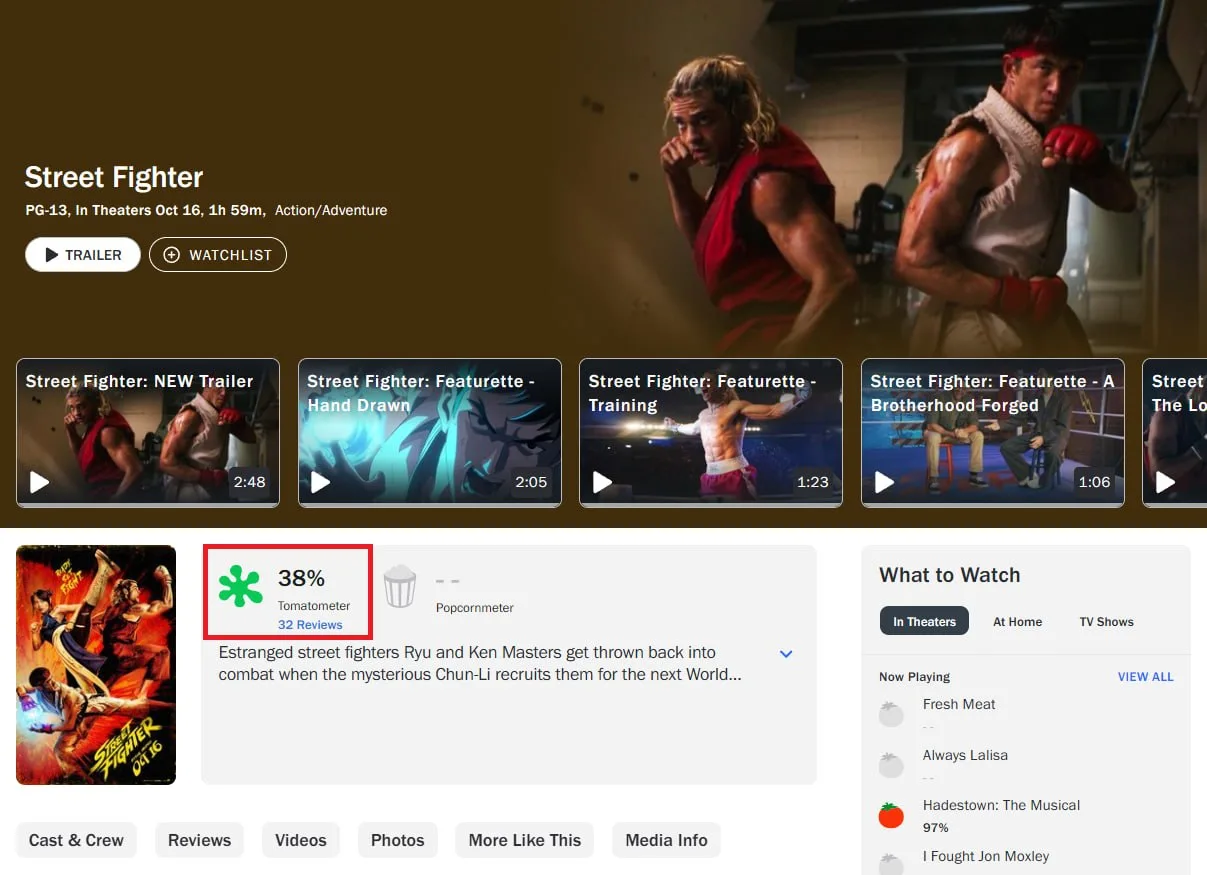
Task: Open the 32 Reviews link
Action: point(310,625)
